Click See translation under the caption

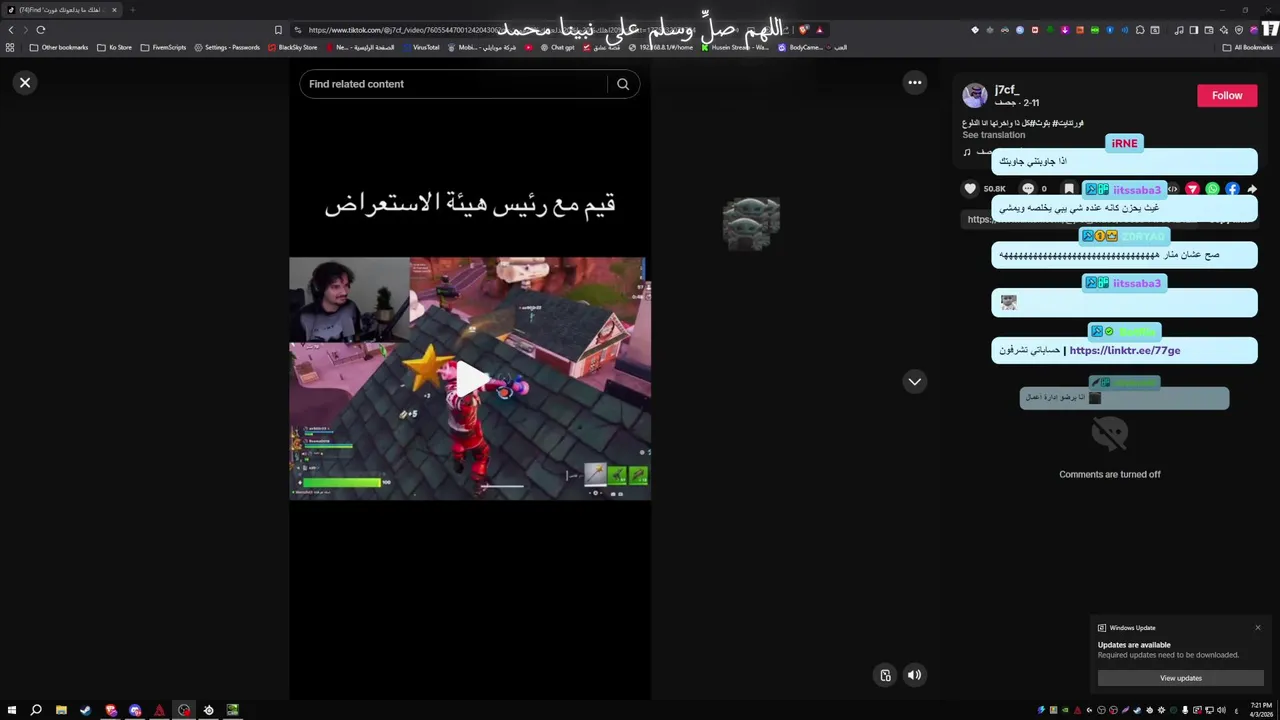(993, 135)
